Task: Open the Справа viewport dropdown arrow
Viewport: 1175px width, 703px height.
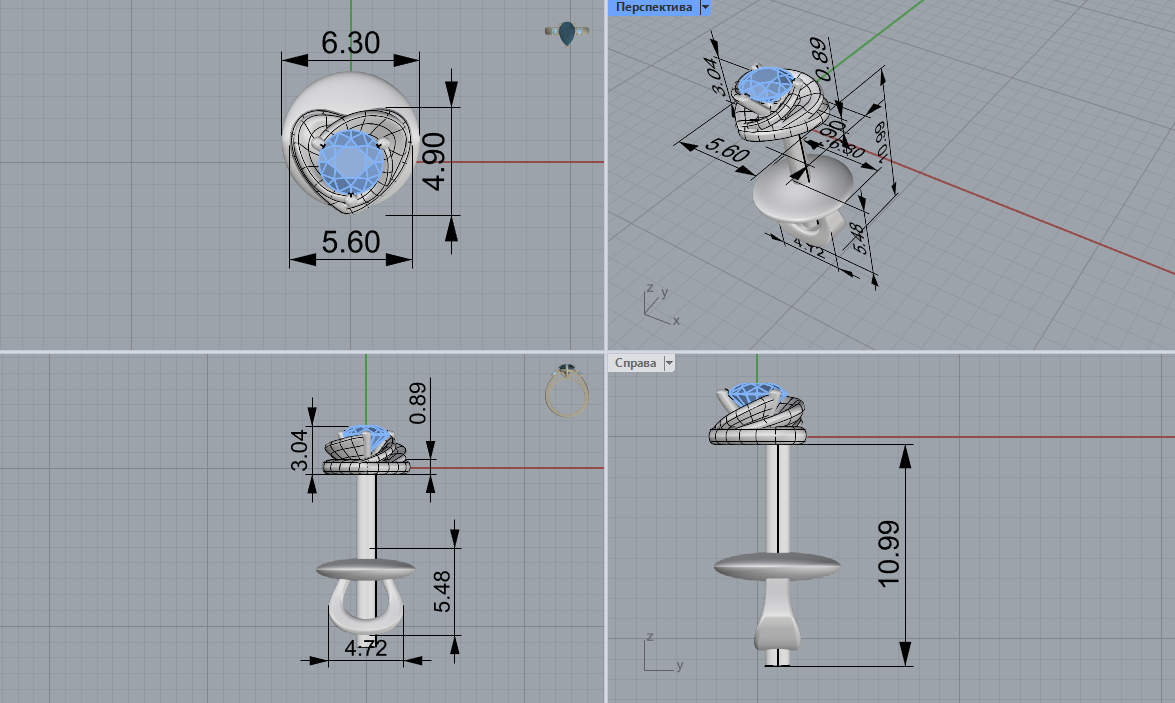Action: click(669, 363)
